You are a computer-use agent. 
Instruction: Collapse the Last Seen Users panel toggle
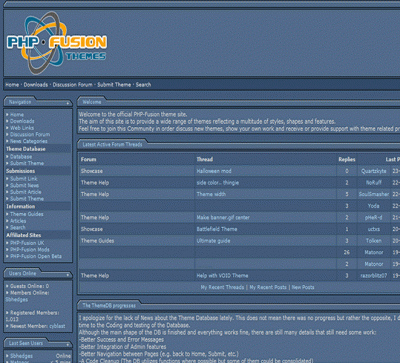tap(68, 344)
